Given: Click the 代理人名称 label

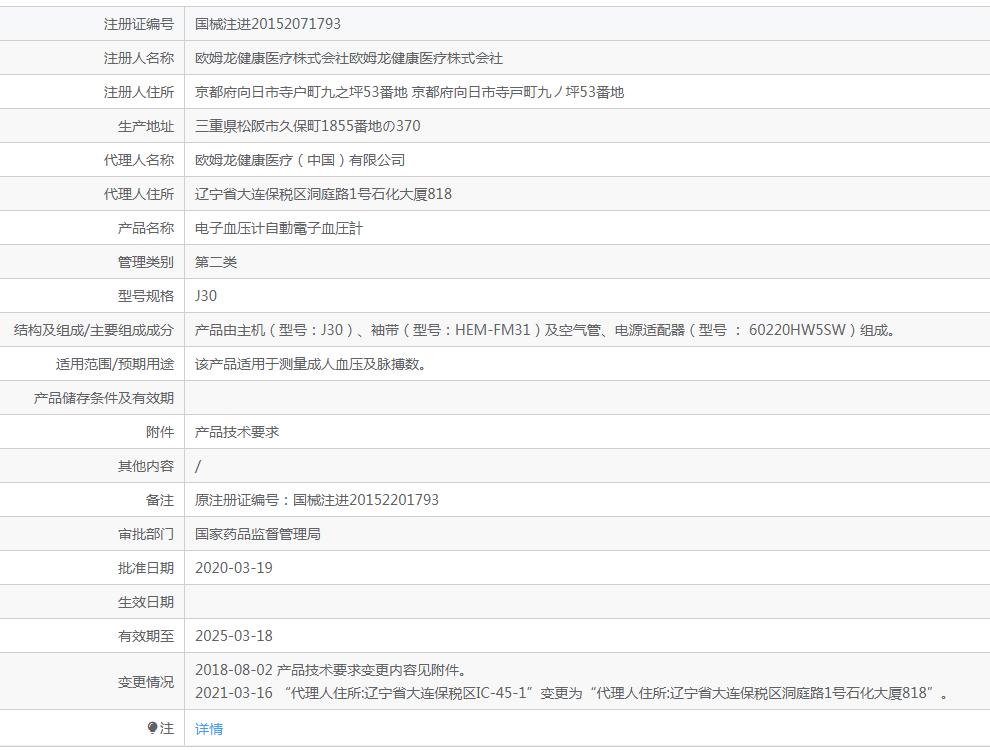Looking at the screenshot, I should coord(139,160).
